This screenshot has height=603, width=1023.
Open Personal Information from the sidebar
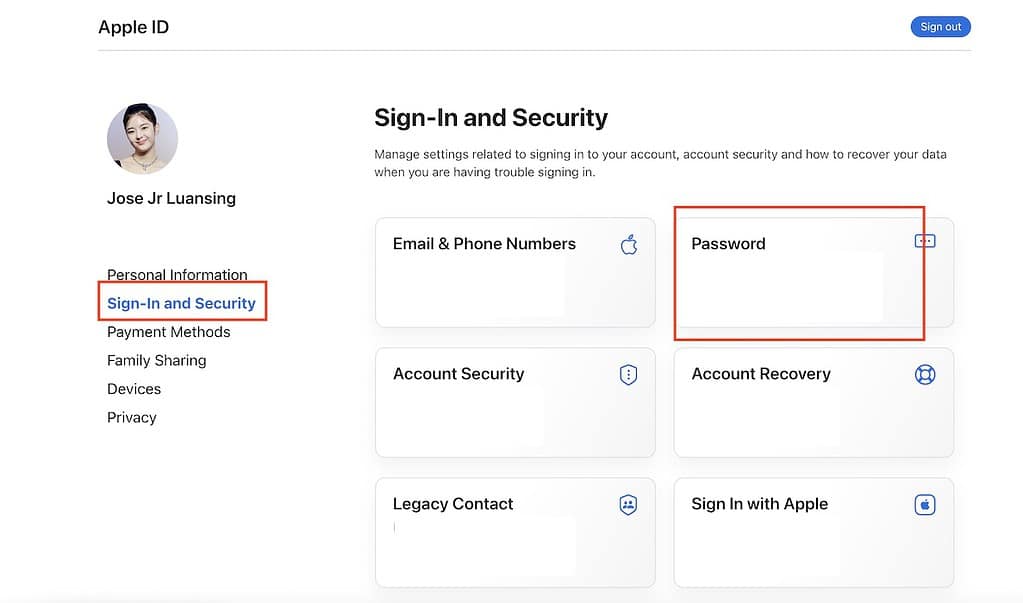177,274
